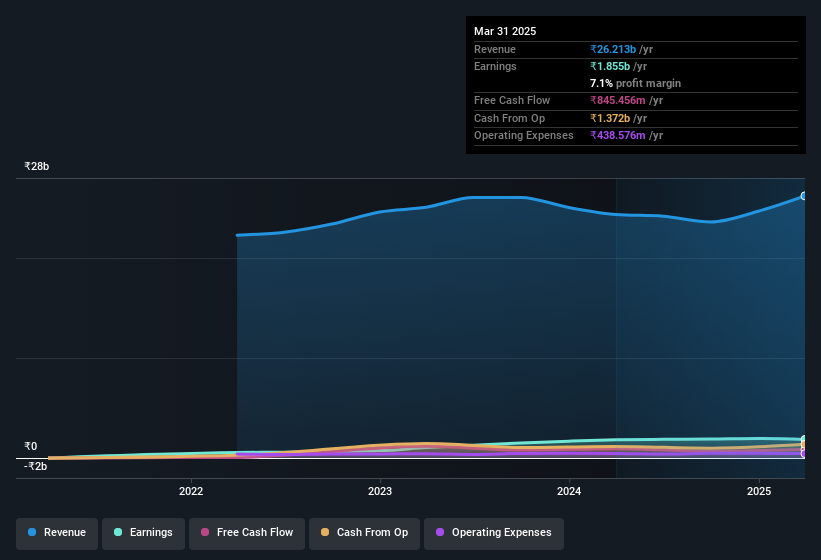Toggle the Free Cash Flow legend button
The width and height of the screenshot is (821, 560).
click(247, 533)
